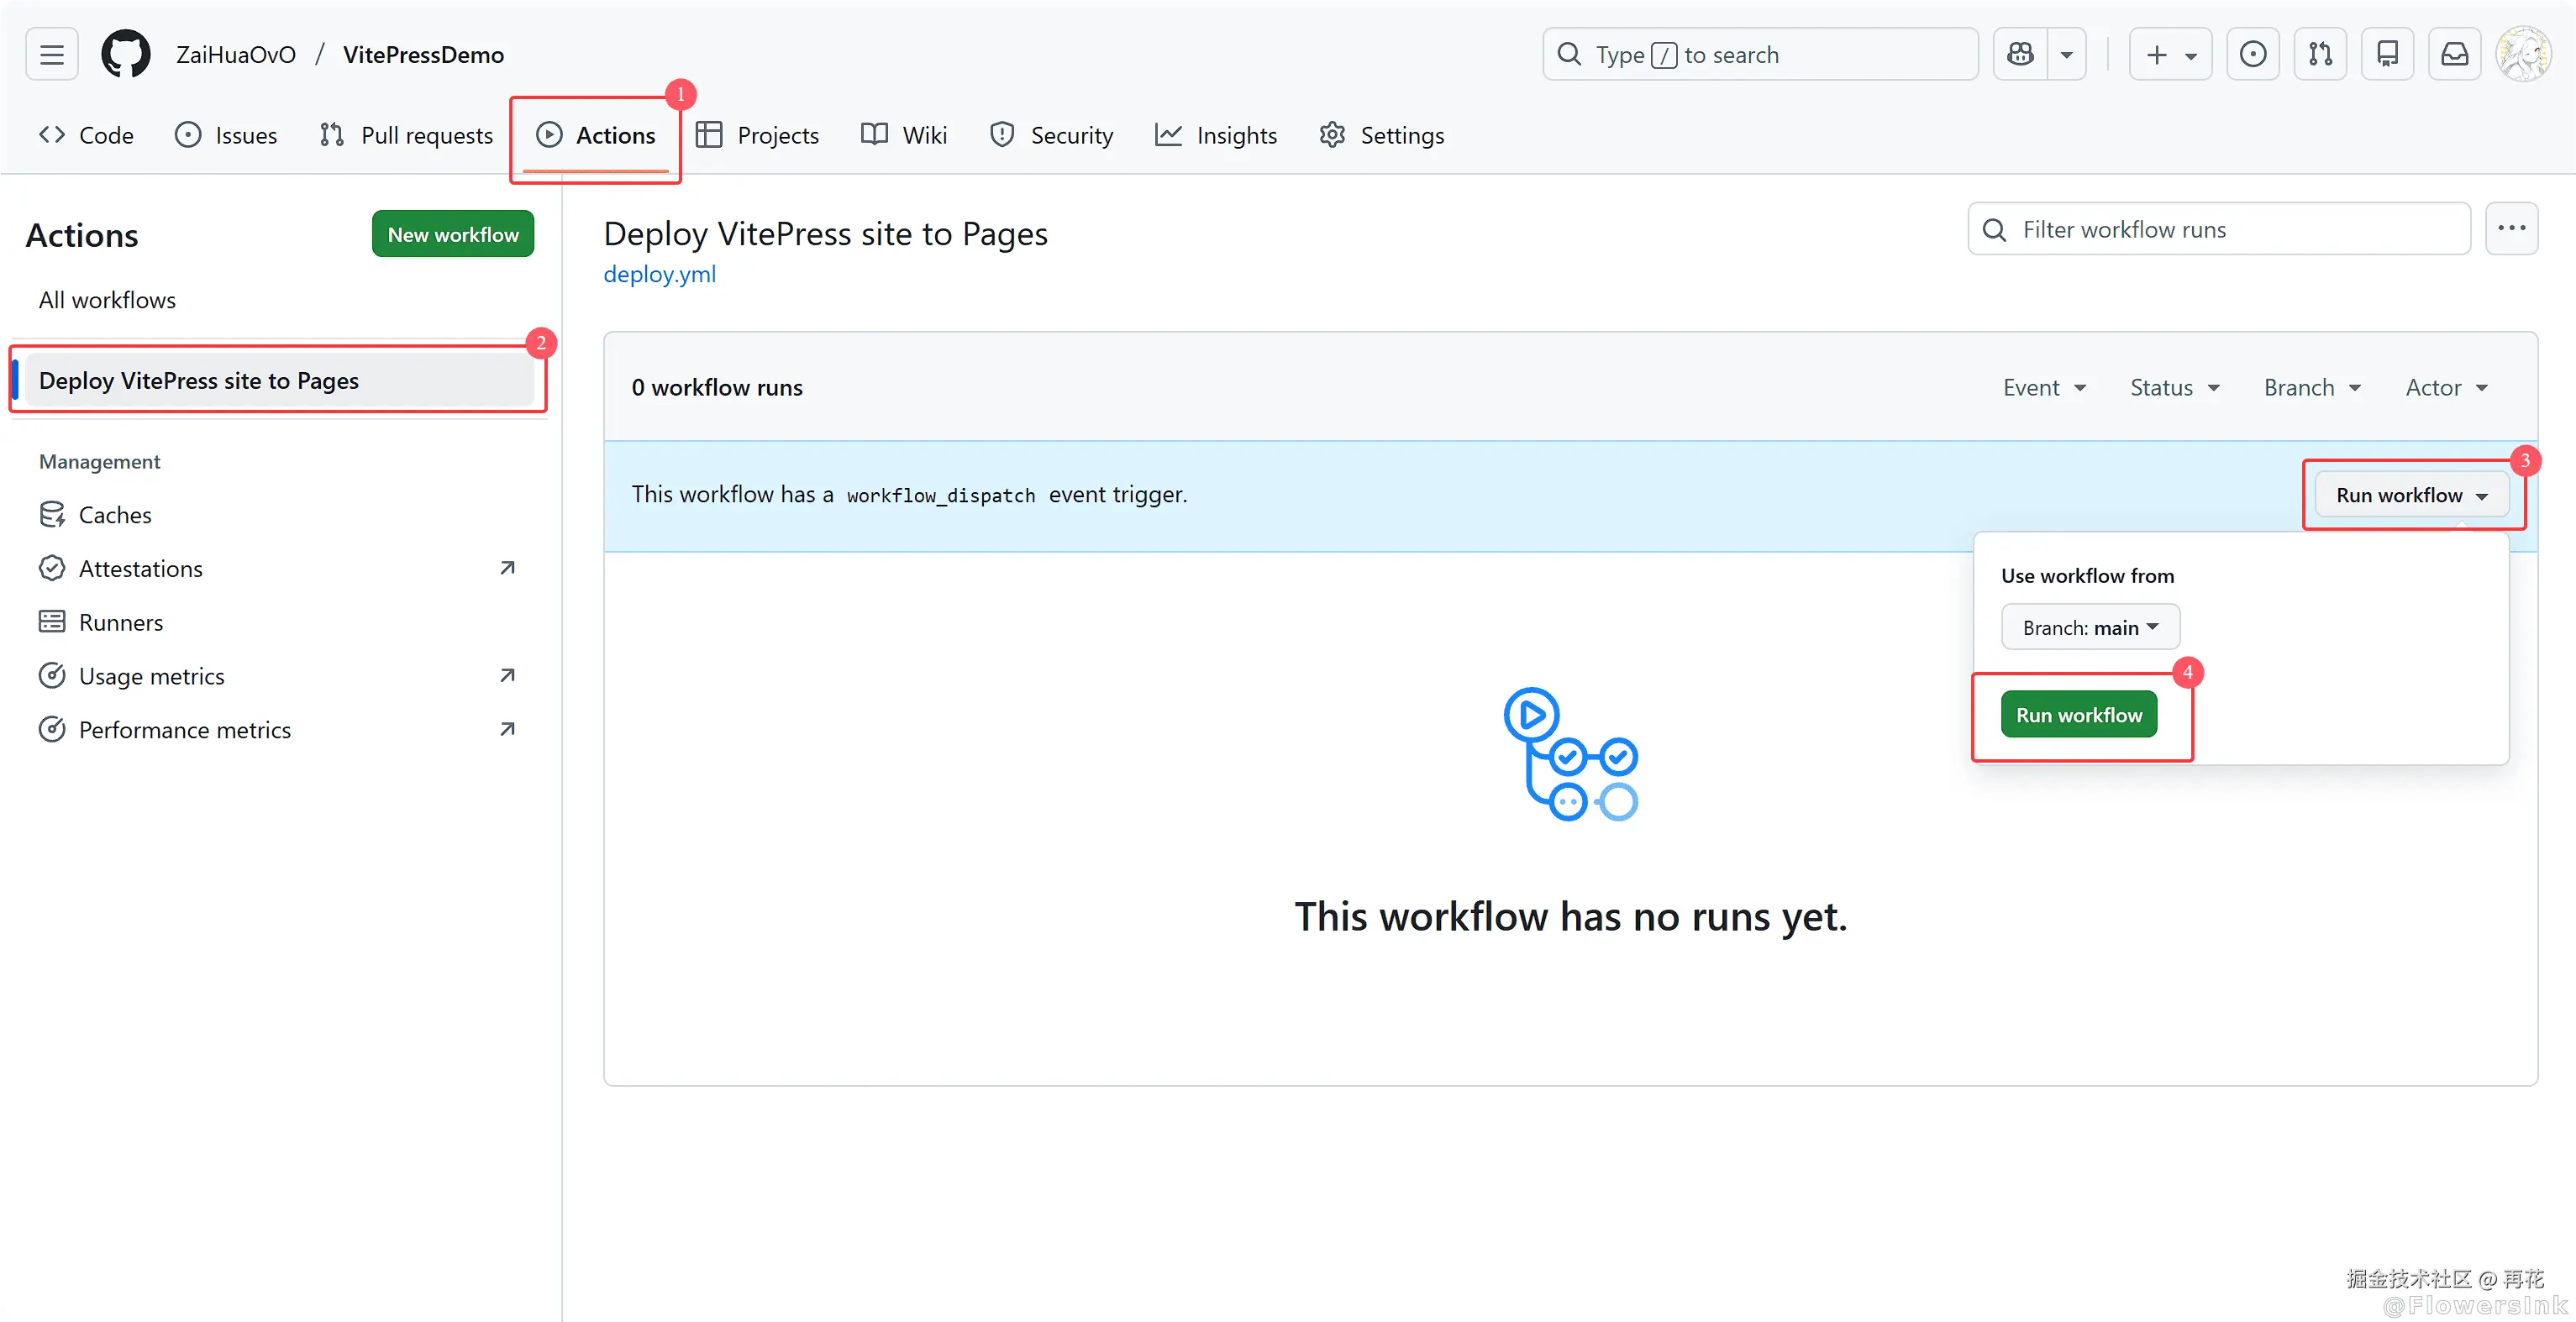2576x1322 pixels.
Task: Click the GitHub logo home icon
Action: (126, 54)
